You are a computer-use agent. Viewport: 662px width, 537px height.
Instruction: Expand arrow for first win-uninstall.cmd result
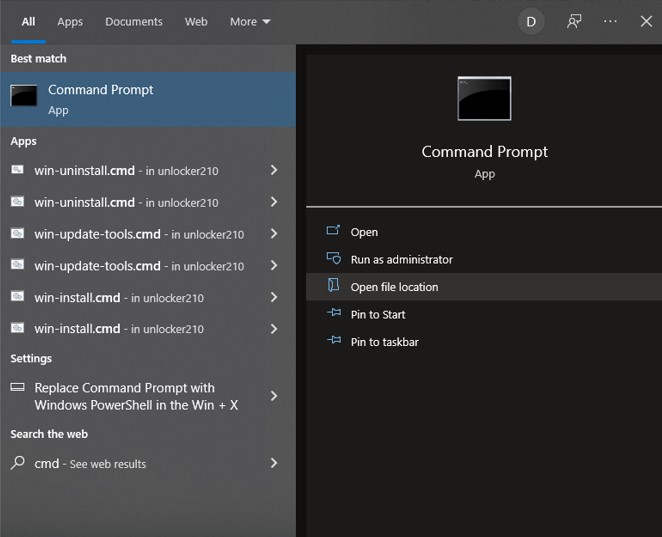[x=274, y=170]
